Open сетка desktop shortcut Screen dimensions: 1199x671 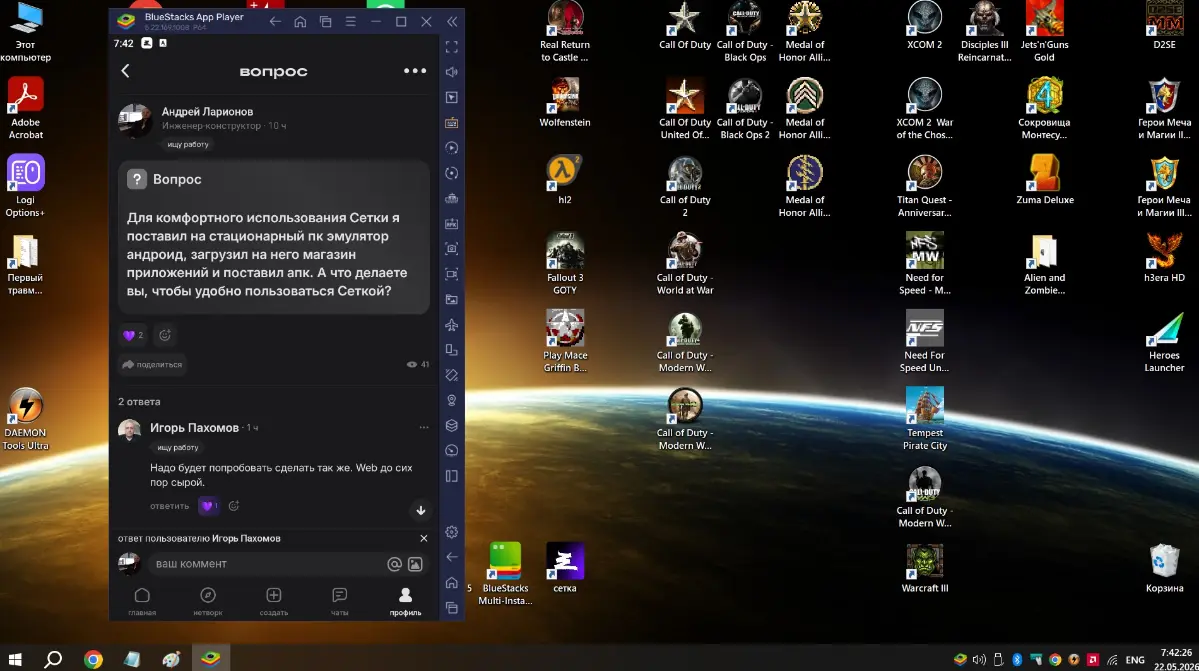pos(565,568)
